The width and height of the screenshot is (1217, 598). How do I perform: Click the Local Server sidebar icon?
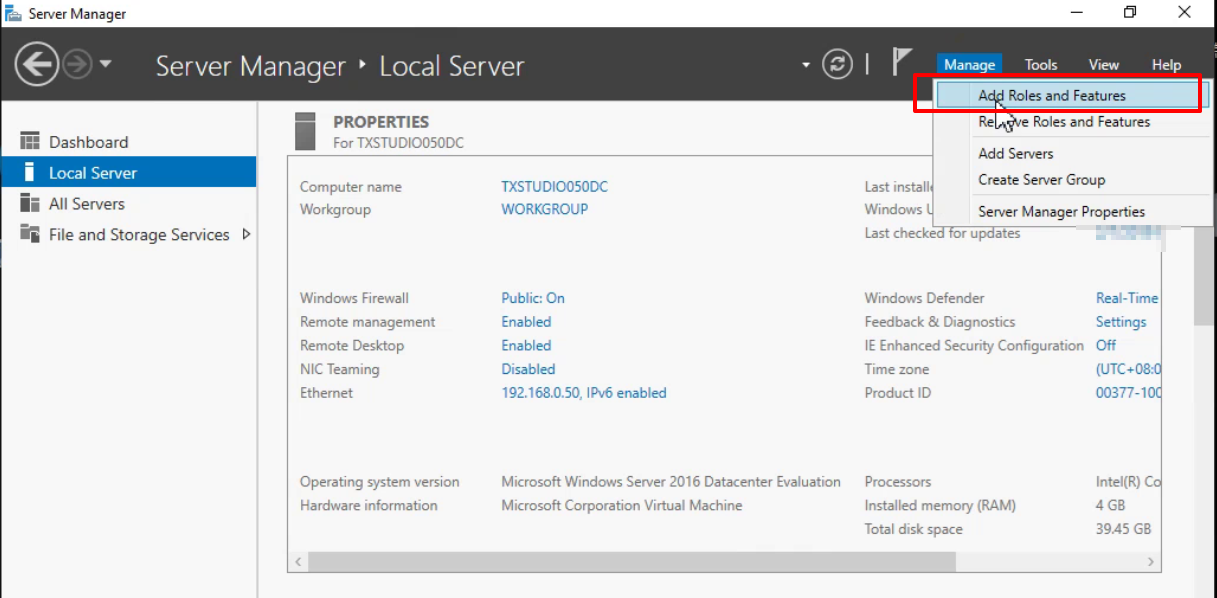(29, 172)
